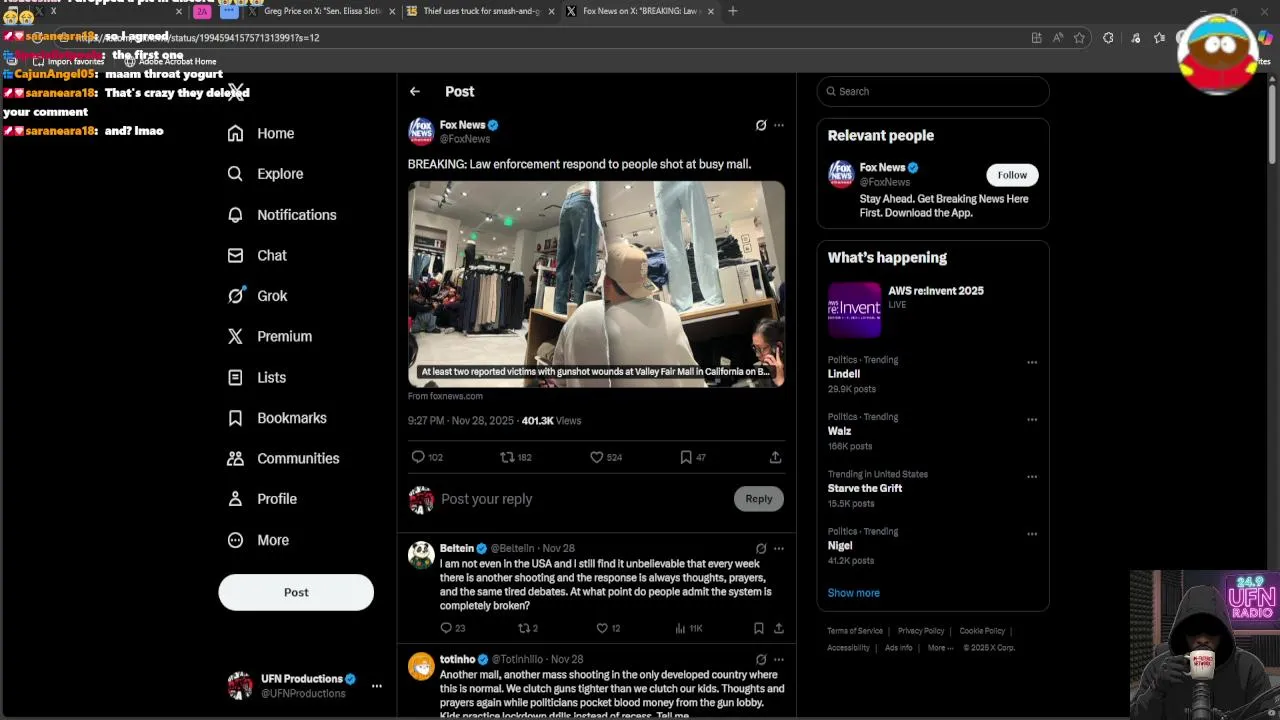Open Lists from the sidebar
Screen dimensions: 1280x720
257,377
